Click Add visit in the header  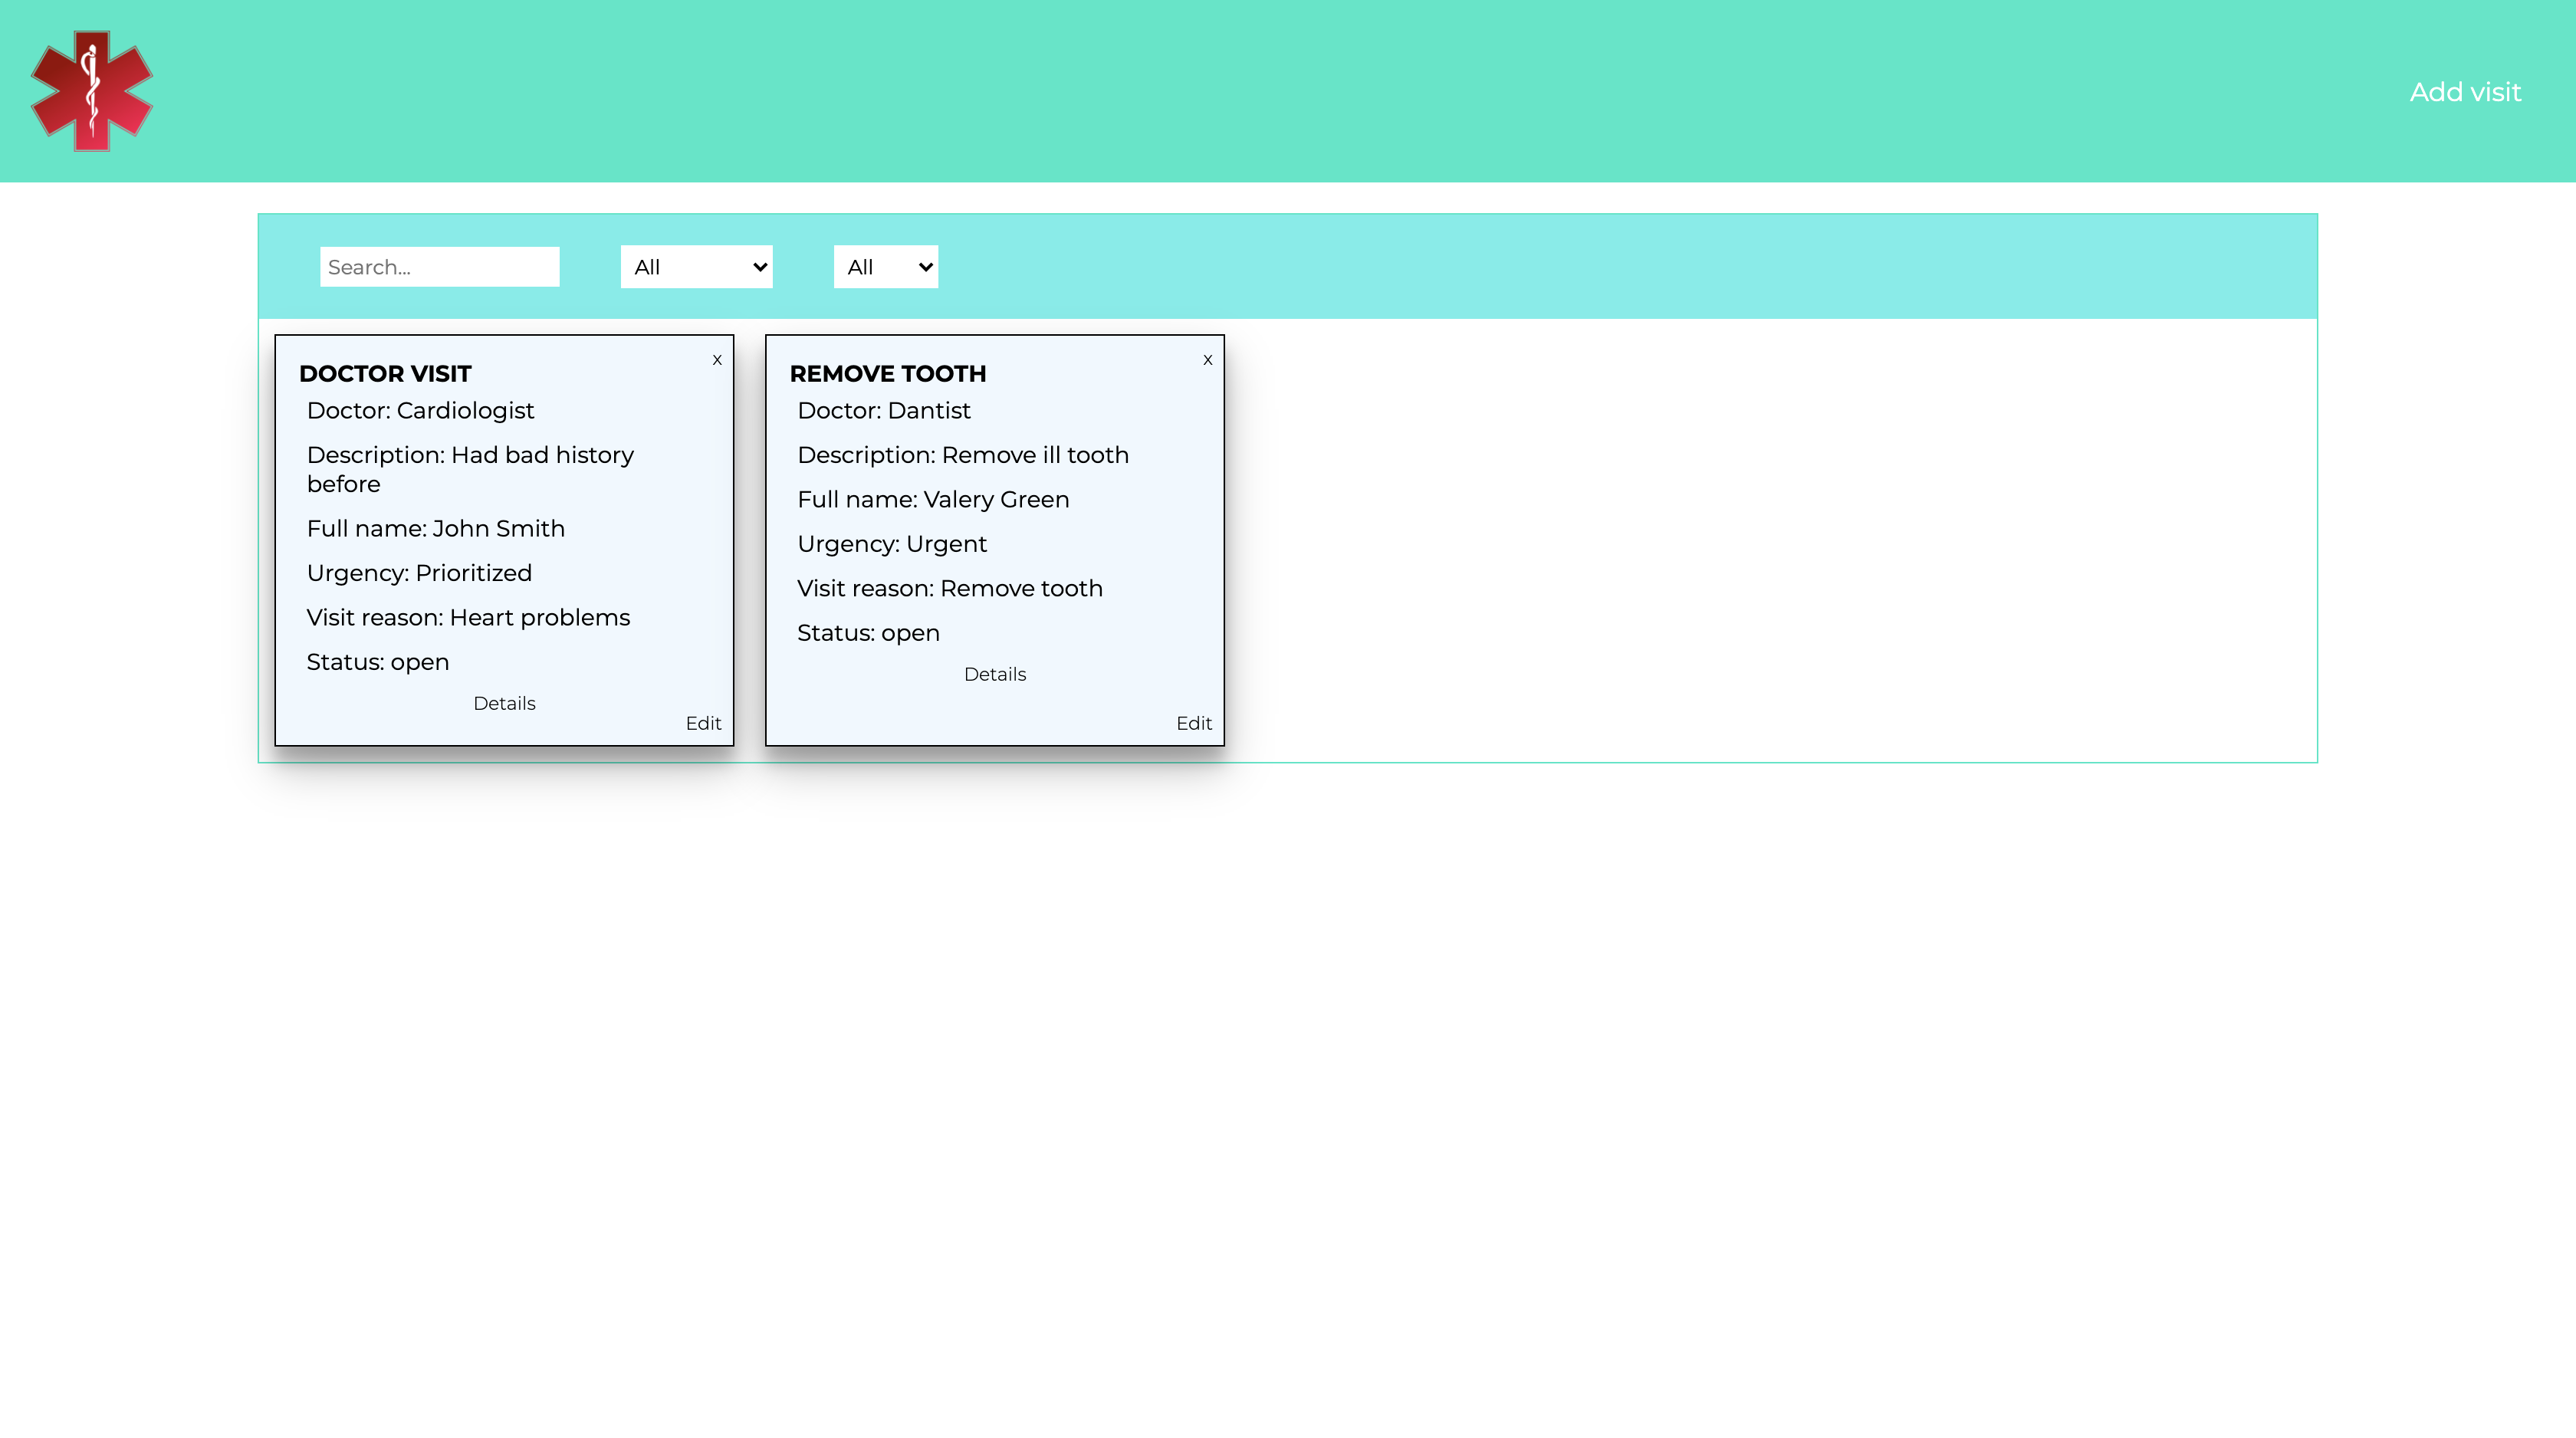click(2464, 92)
